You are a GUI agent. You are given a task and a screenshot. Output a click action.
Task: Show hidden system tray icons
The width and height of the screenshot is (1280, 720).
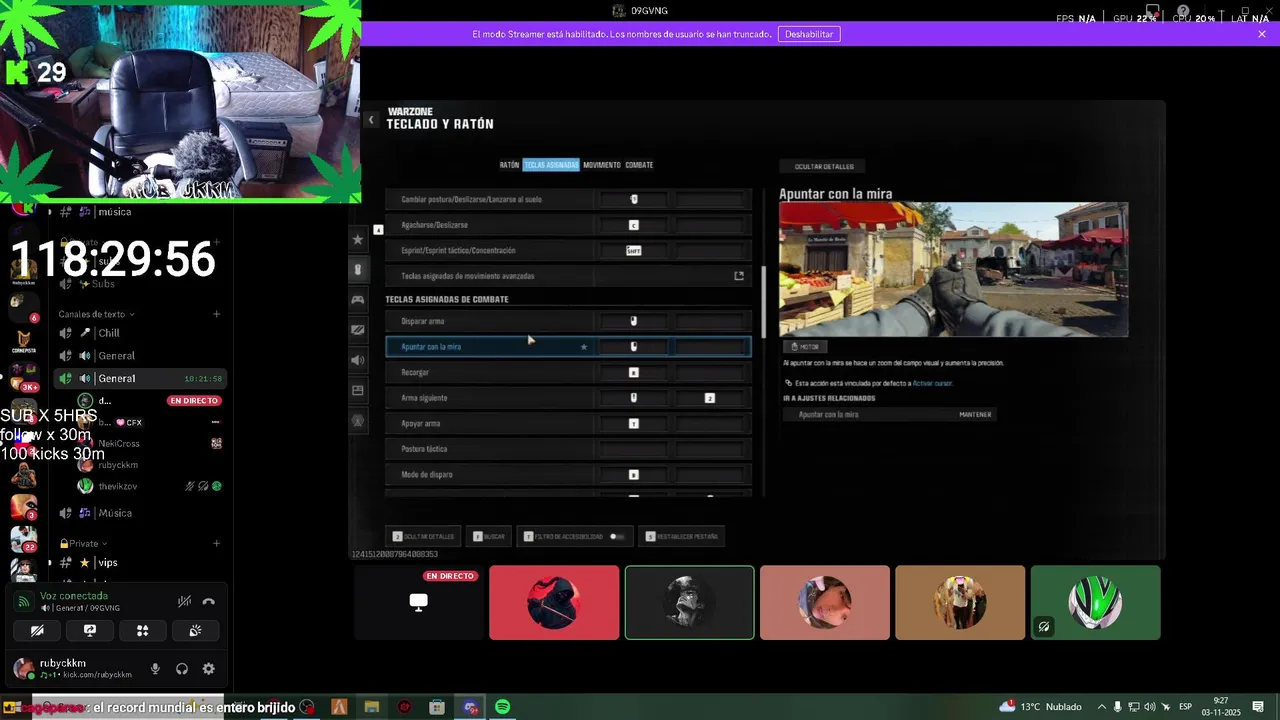(x=1102, y=707)
